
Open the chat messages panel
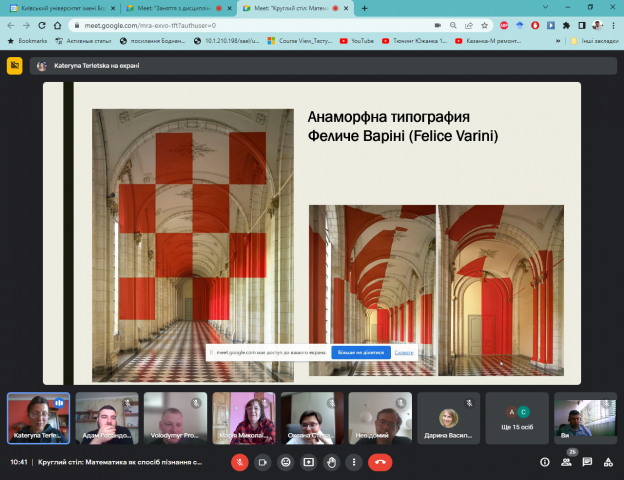coord(589,462)
